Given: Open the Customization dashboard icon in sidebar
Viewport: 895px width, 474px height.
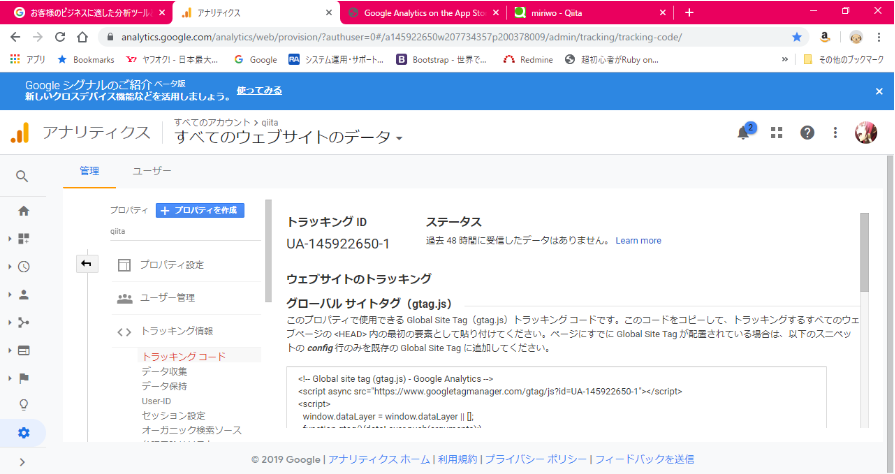Looking at the screenshot, I should point(23,239).
